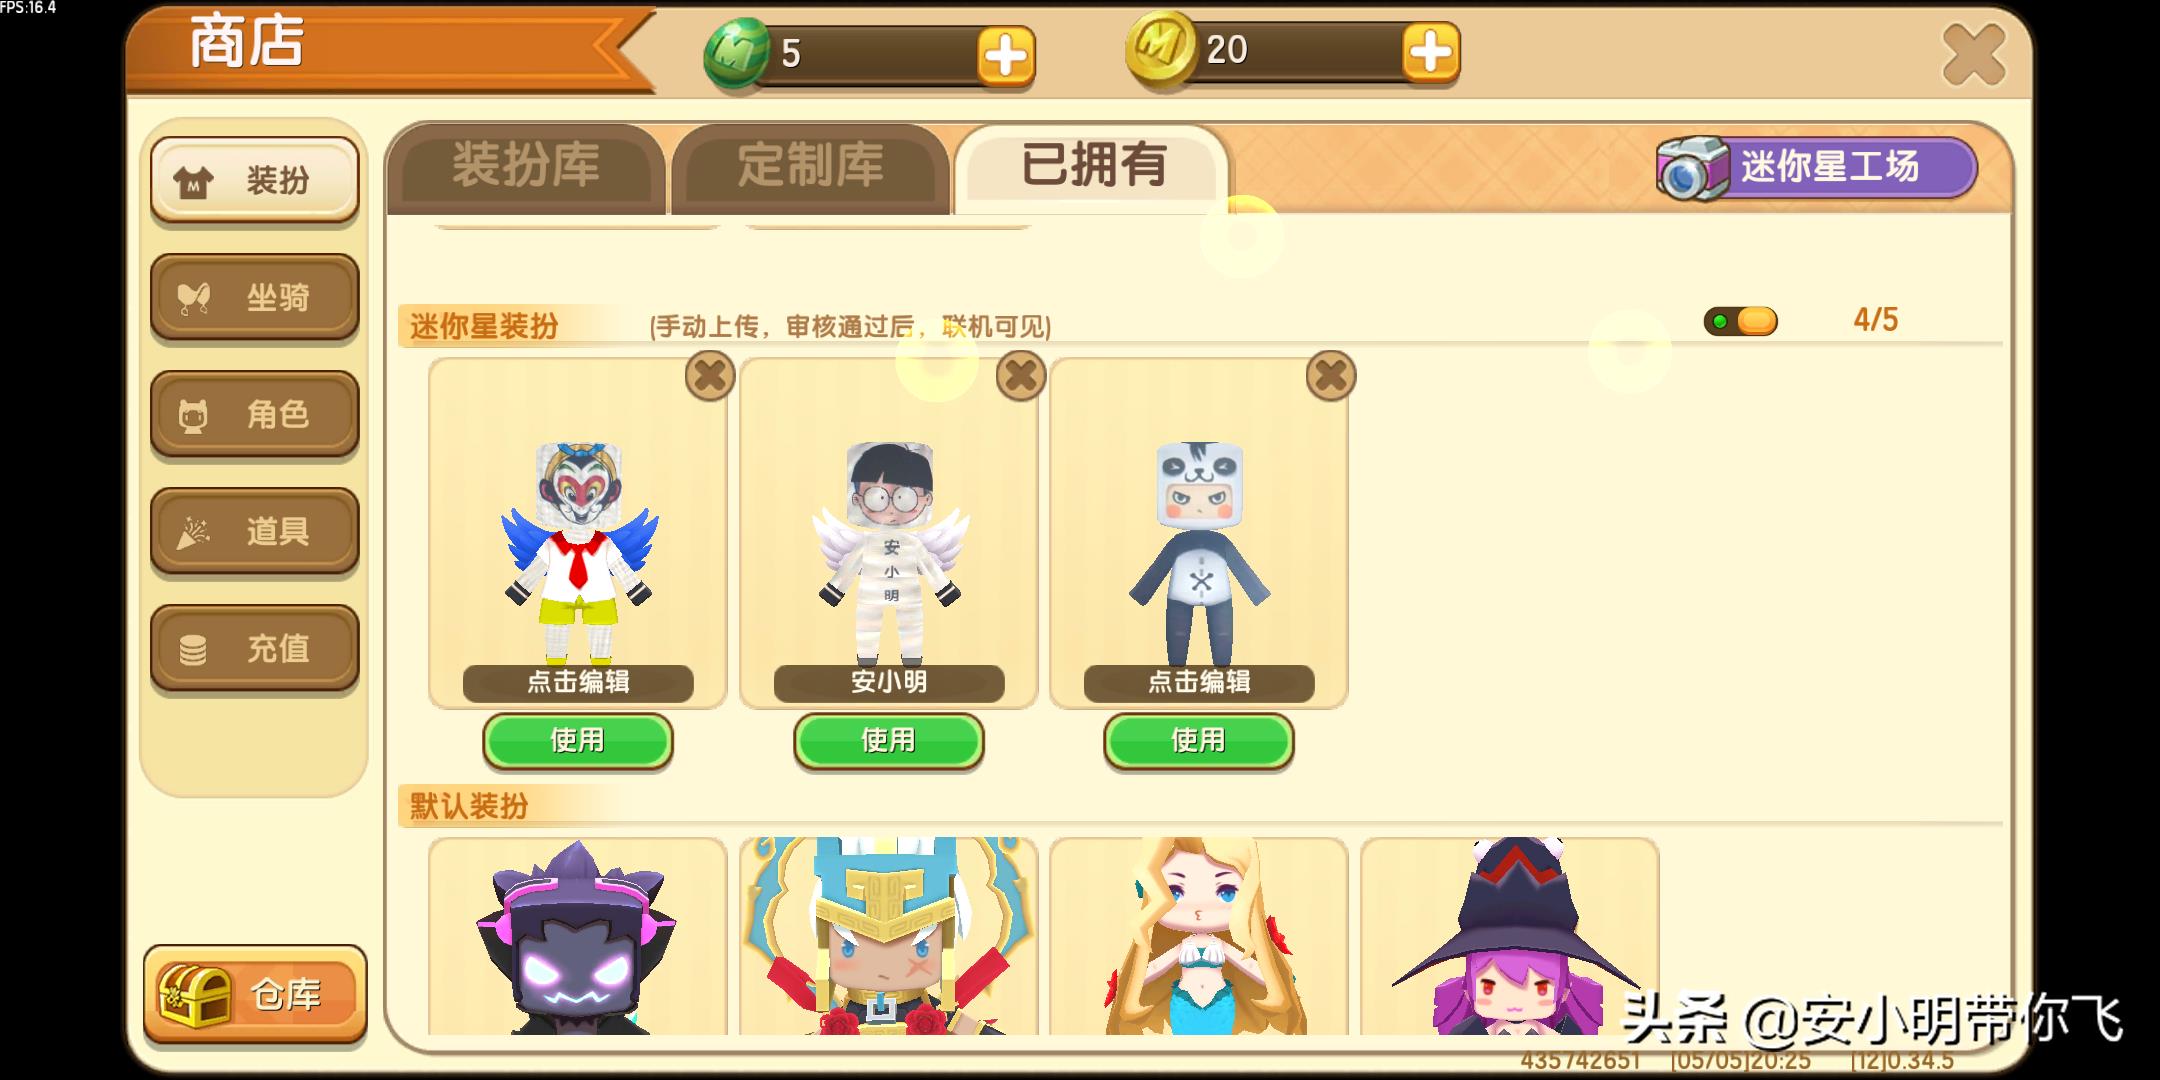
Task: Toggle the 迷你星装扮 visibility switch
Action: tap(1741, 321)
